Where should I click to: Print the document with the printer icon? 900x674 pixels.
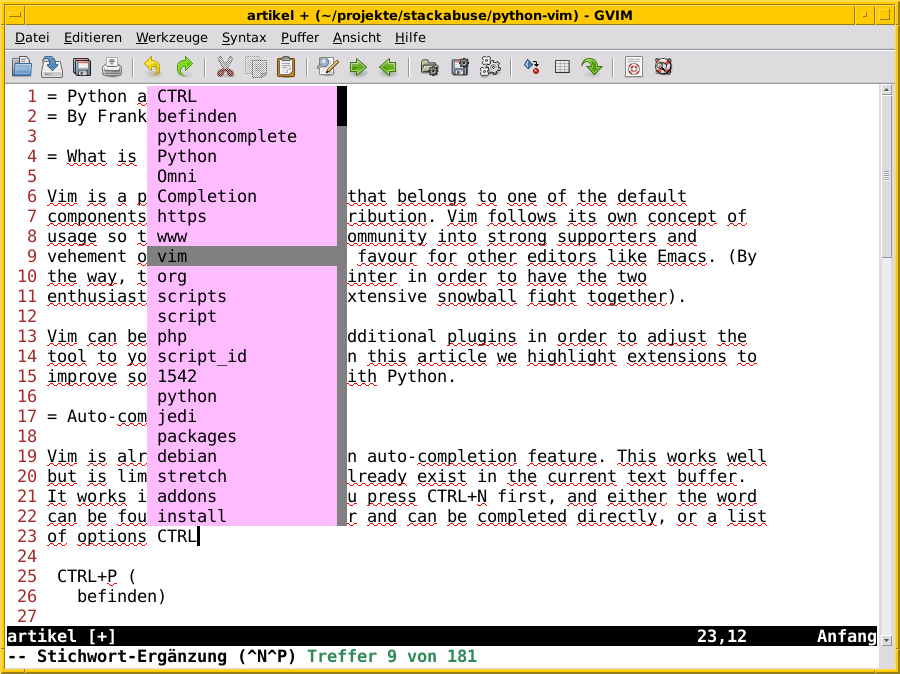point(113,67)
